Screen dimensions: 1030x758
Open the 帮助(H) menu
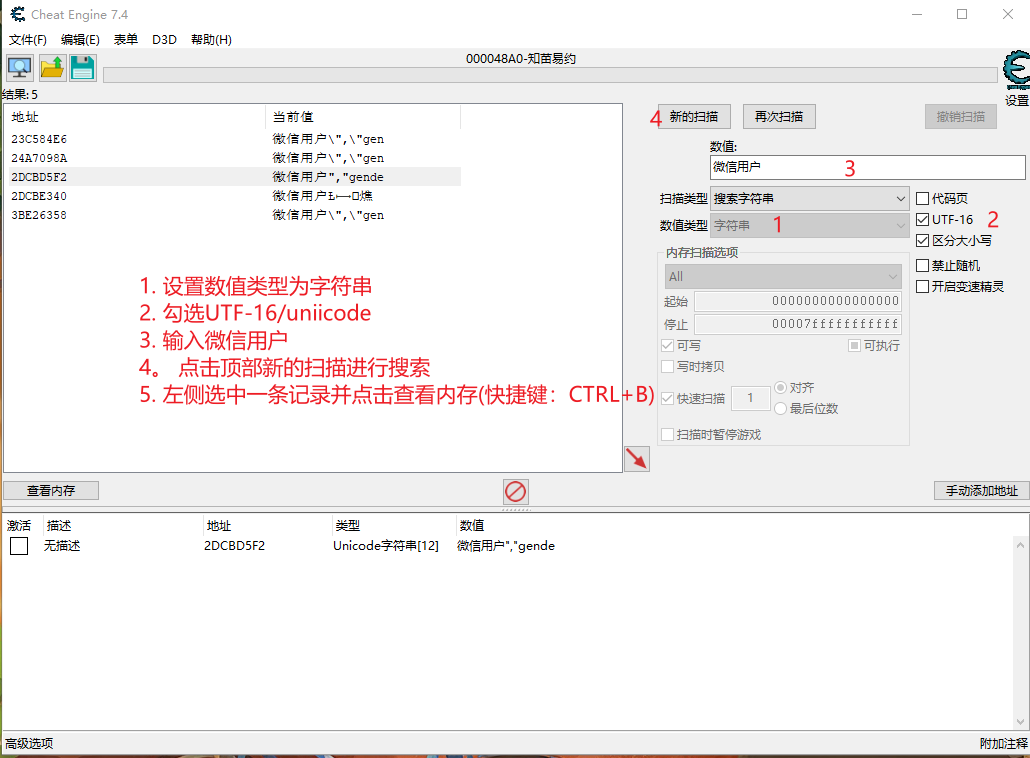coord(212,39)
